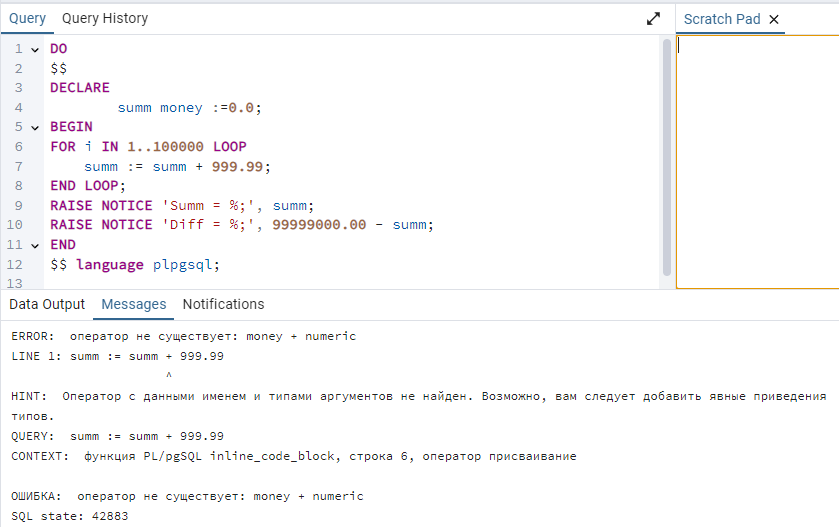This screenshot has width=839, height=527.
Task: Click the 'QUERY: summ := summ + 999.99' line
Action: [x=117, y=436]
